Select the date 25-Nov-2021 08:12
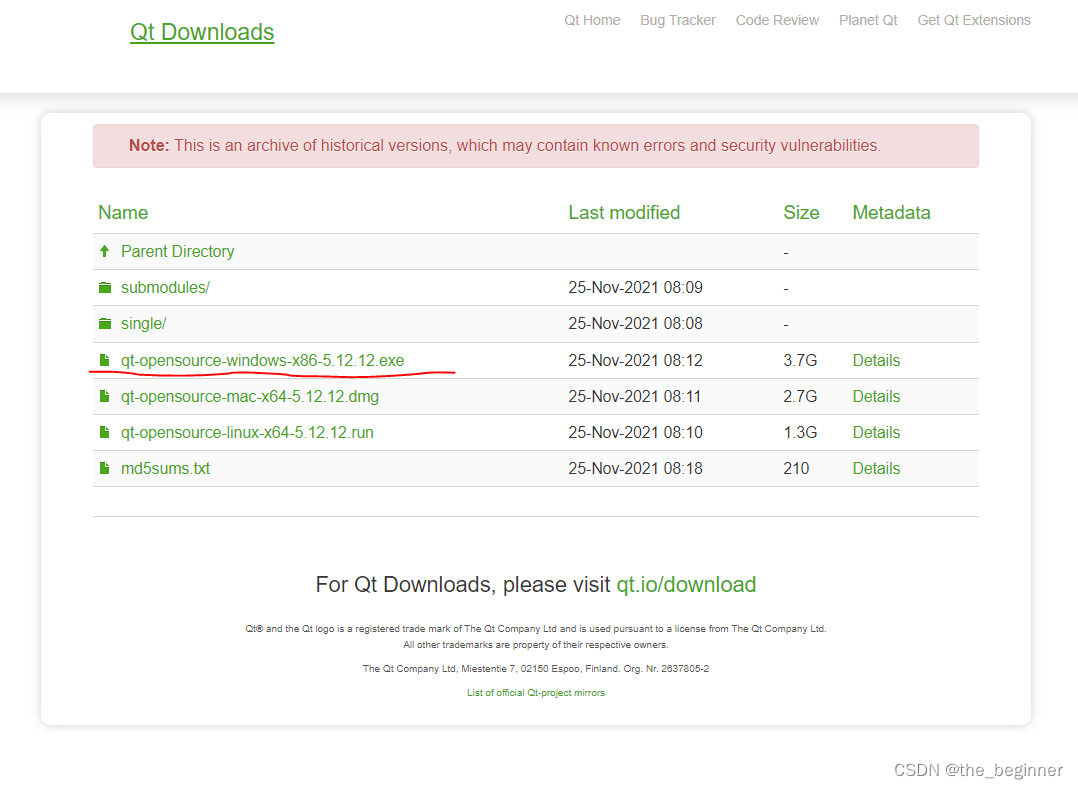 coord(635,361)
